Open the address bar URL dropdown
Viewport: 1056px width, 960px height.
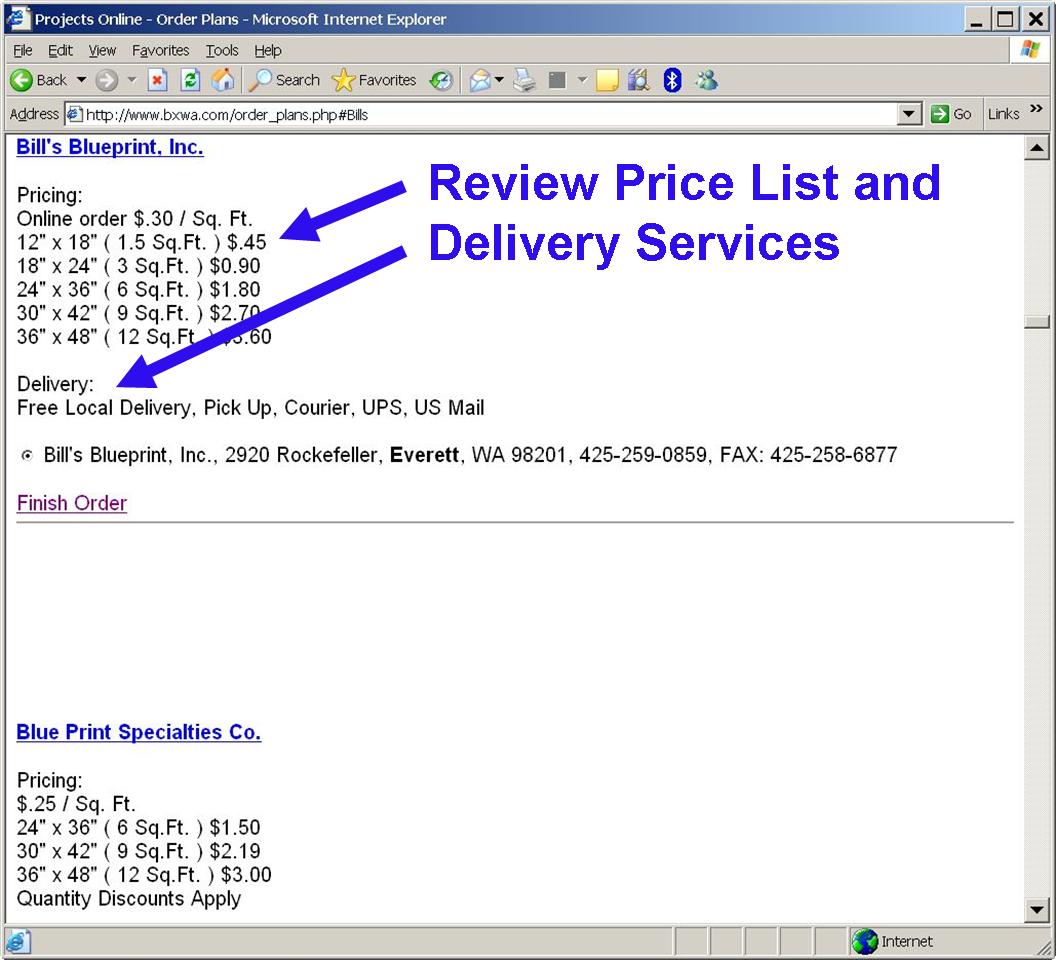click(909, 115)
